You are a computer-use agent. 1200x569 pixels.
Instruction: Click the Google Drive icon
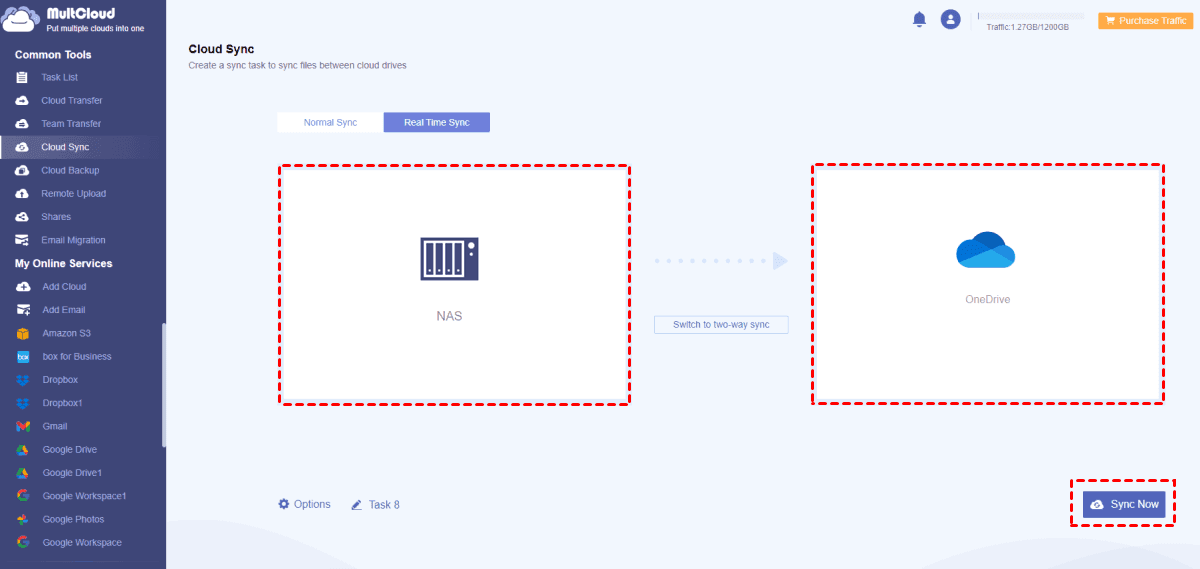point(22,450)
